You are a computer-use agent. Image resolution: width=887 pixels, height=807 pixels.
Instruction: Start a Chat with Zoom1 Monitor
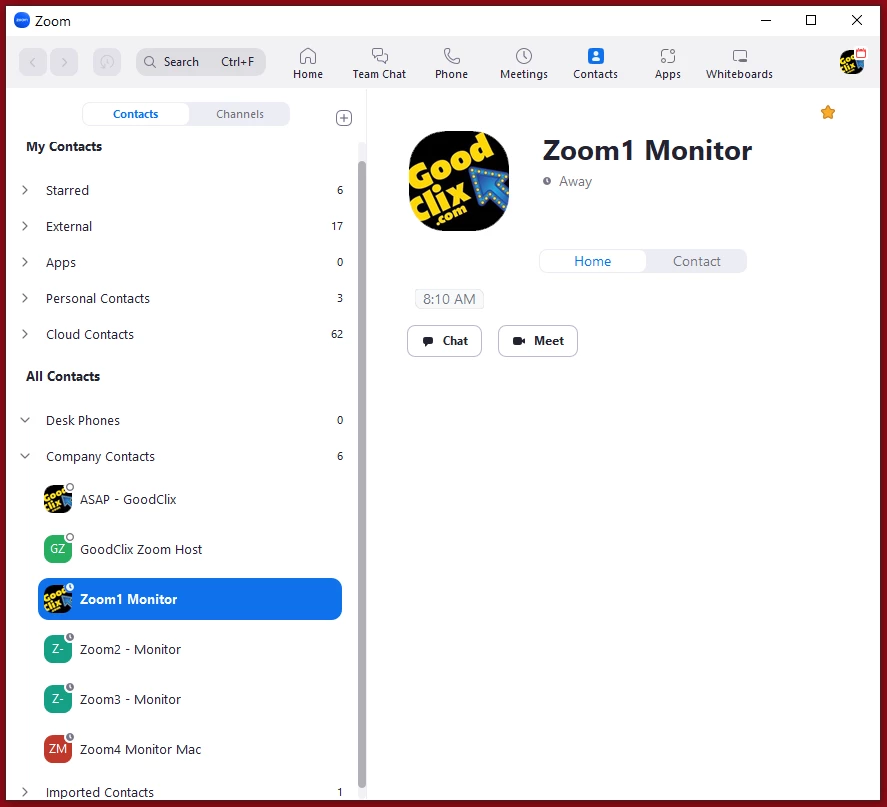pyautogui.click(x=445, y=341)
